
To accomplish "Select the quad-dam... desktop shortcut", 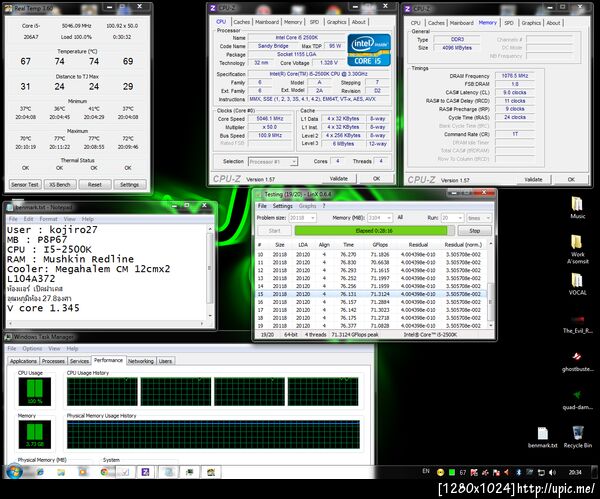I will tap(577, 400).
